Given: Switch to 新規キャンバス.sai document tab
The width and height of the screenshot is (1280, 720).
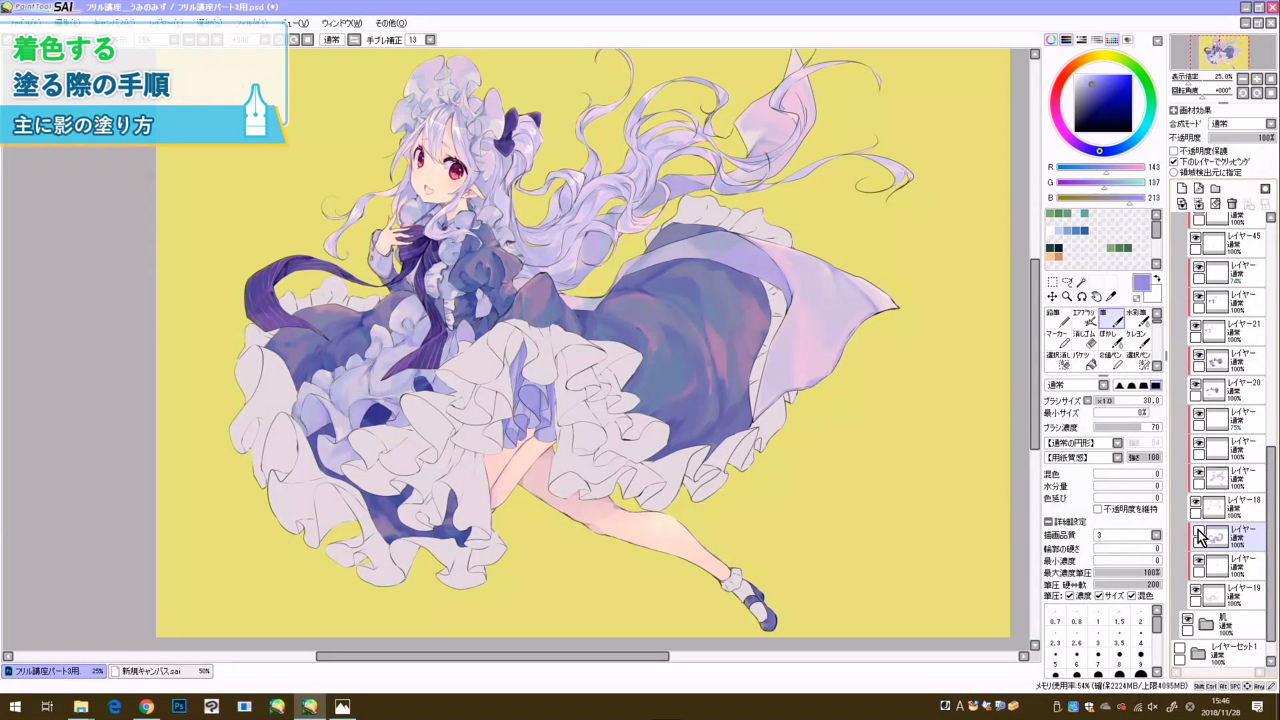Looking at the screenshot, I should [161, 671].
